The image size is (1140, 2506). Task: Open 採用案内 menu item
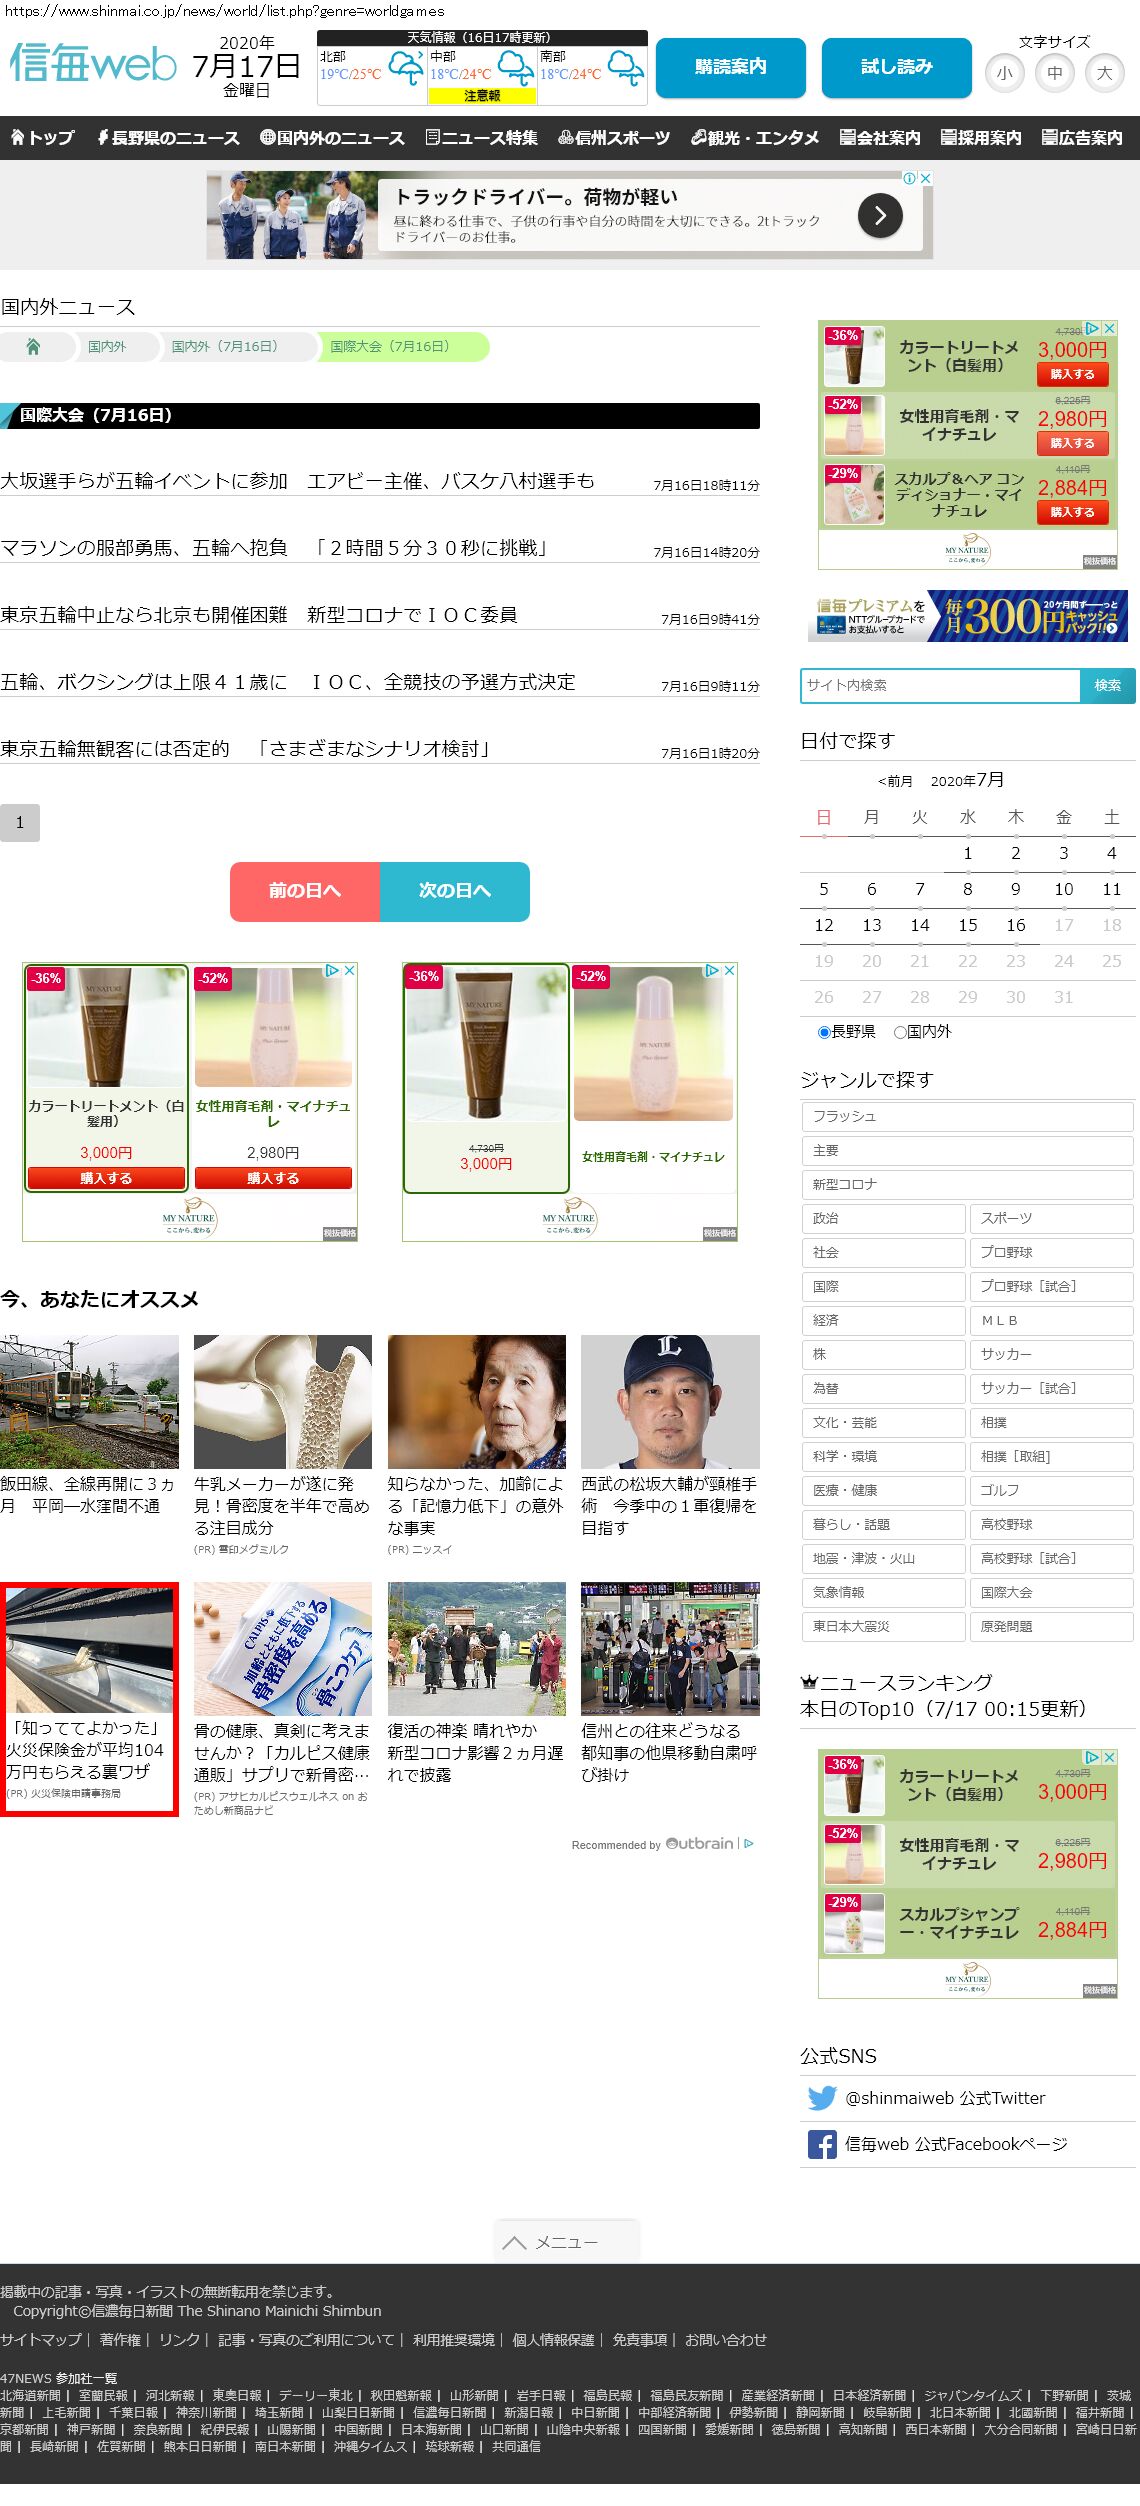coord(981,138)
